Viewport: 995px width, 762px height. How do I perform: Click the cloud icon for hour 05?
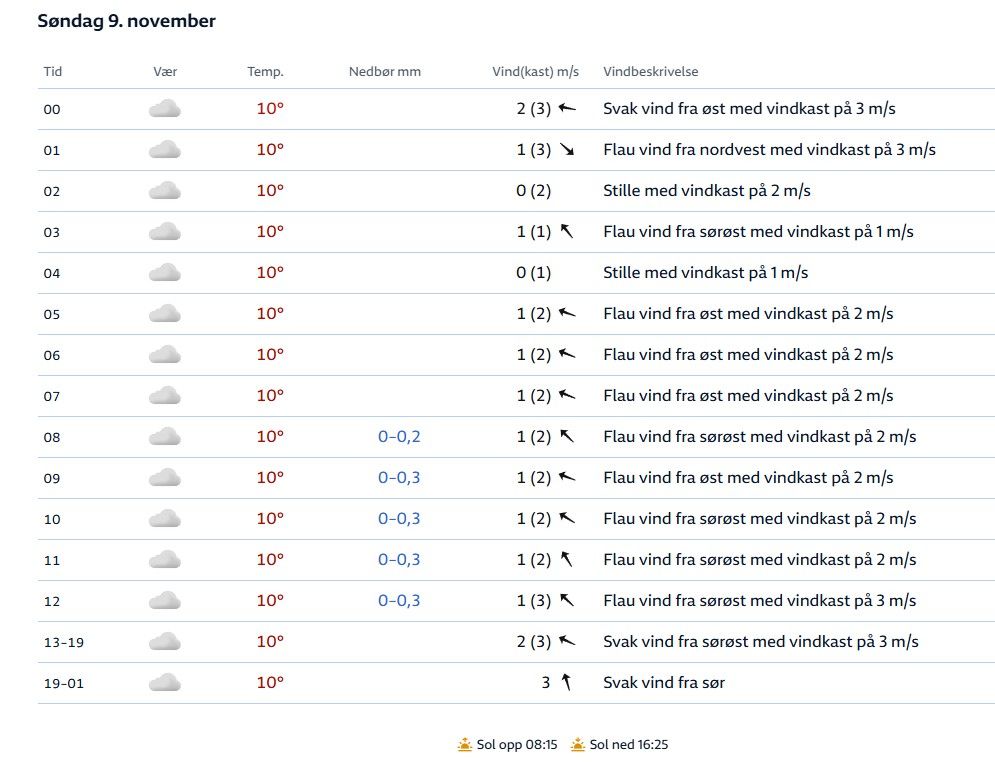pyautogui.click(x=165, y=314)
